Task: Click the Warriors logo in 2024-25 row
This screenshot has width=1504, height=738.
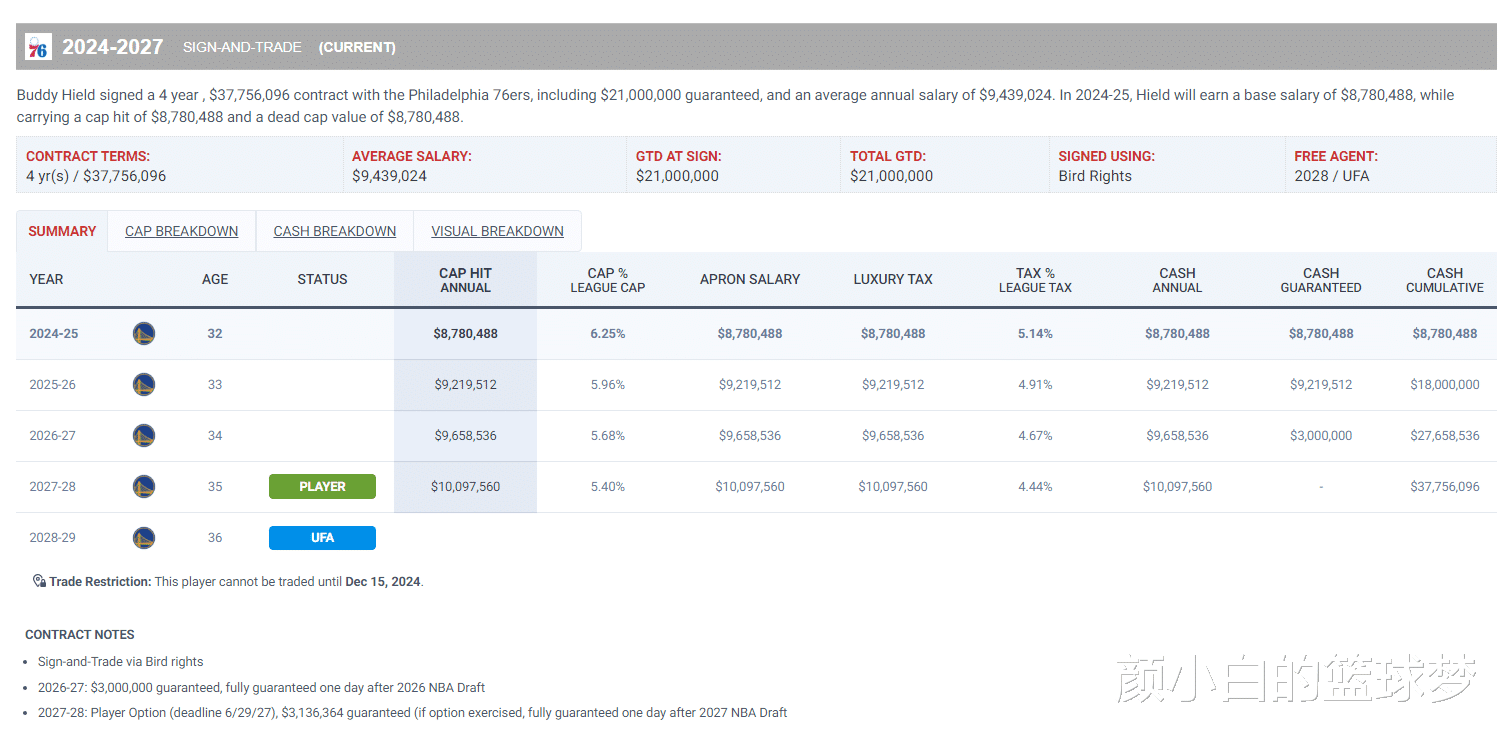Action: [144, 333]
